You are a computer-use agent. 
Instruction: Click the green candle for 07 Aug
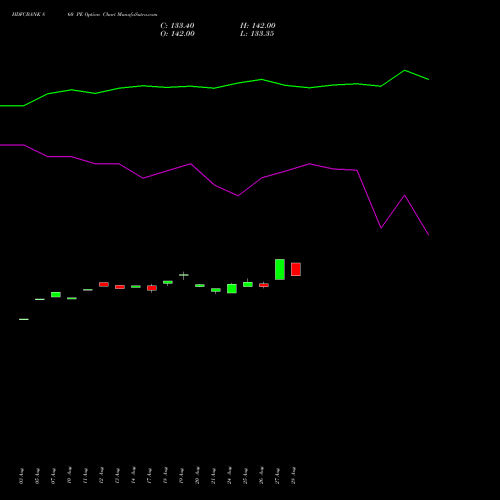point(56,295)
